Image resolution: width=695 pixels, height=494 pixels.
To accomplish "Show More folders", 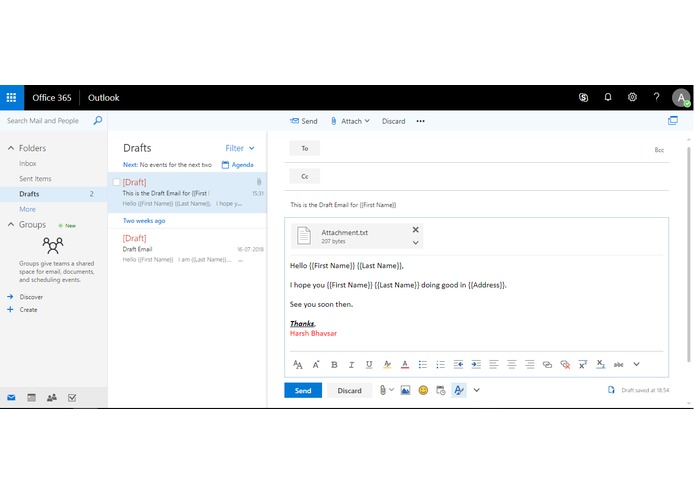I will click(27, 209).
